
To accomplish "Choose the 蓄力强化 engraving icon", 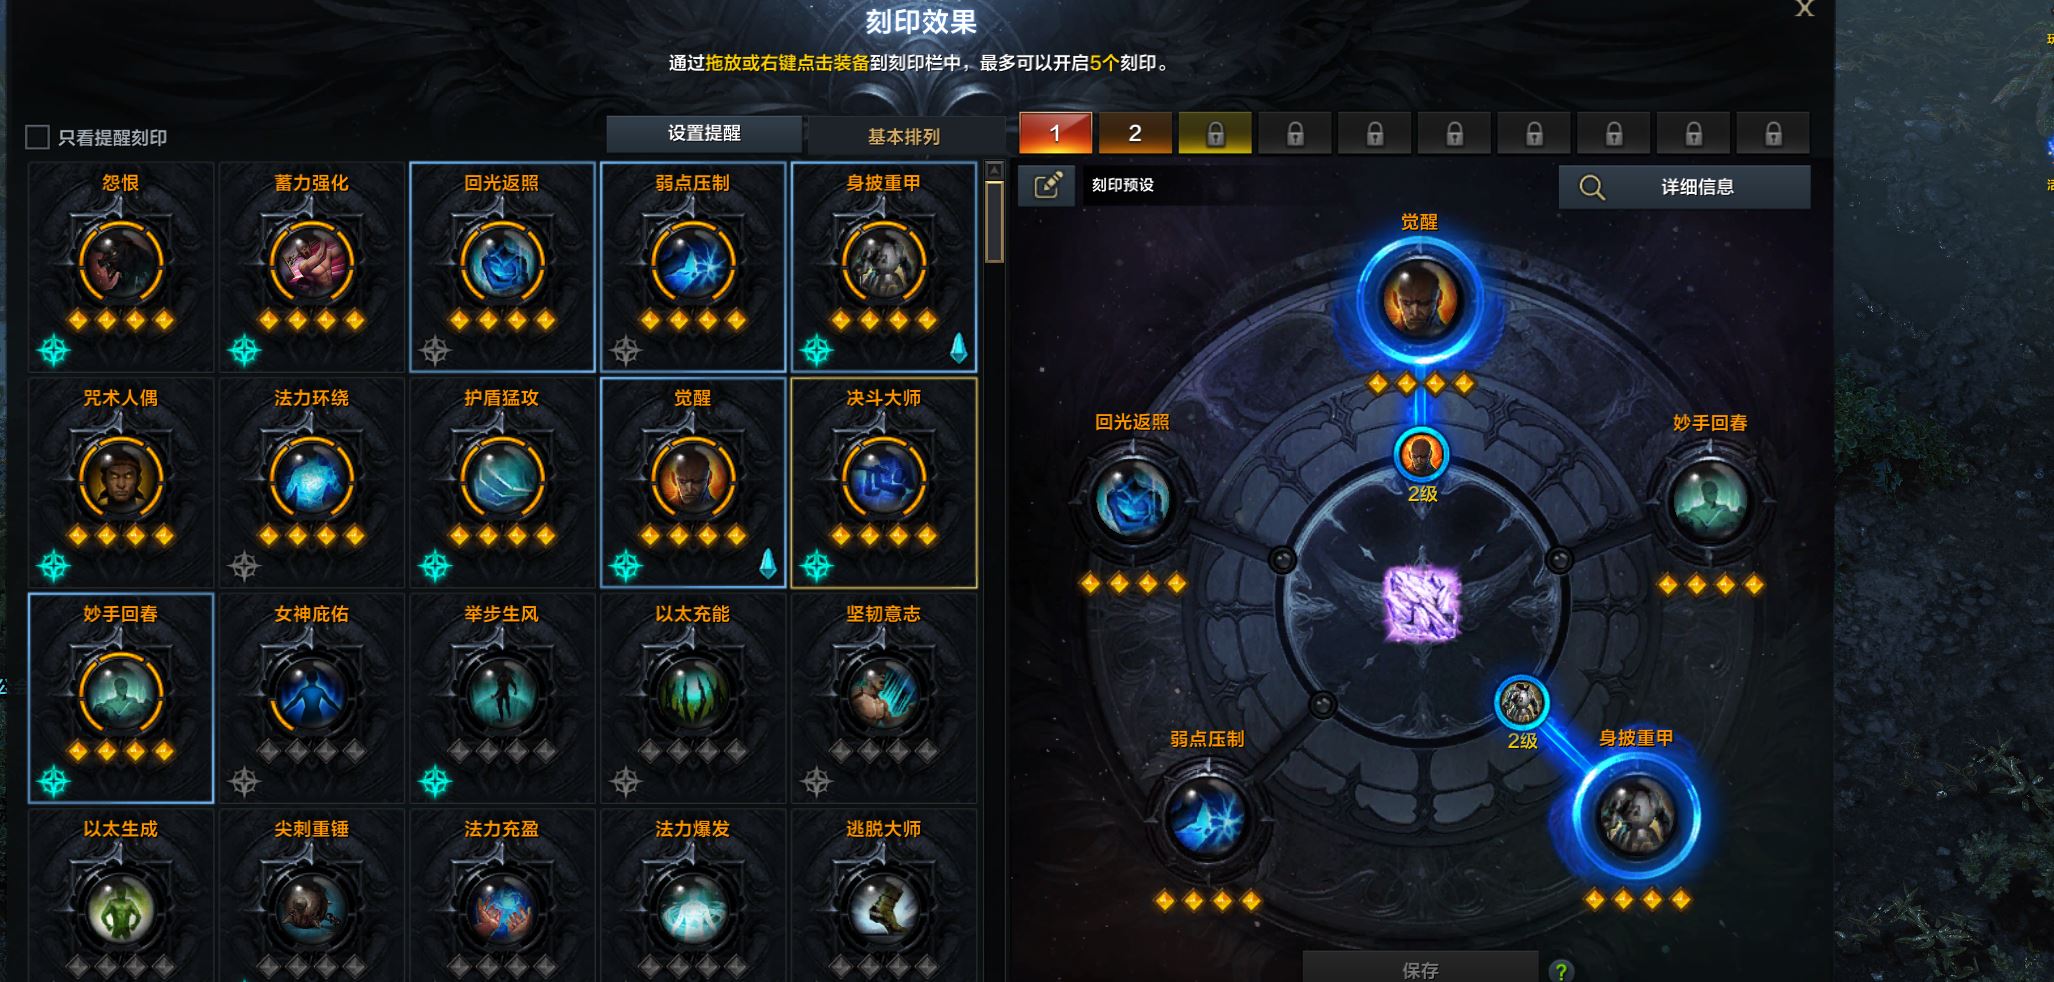I will tap(311, 262).
